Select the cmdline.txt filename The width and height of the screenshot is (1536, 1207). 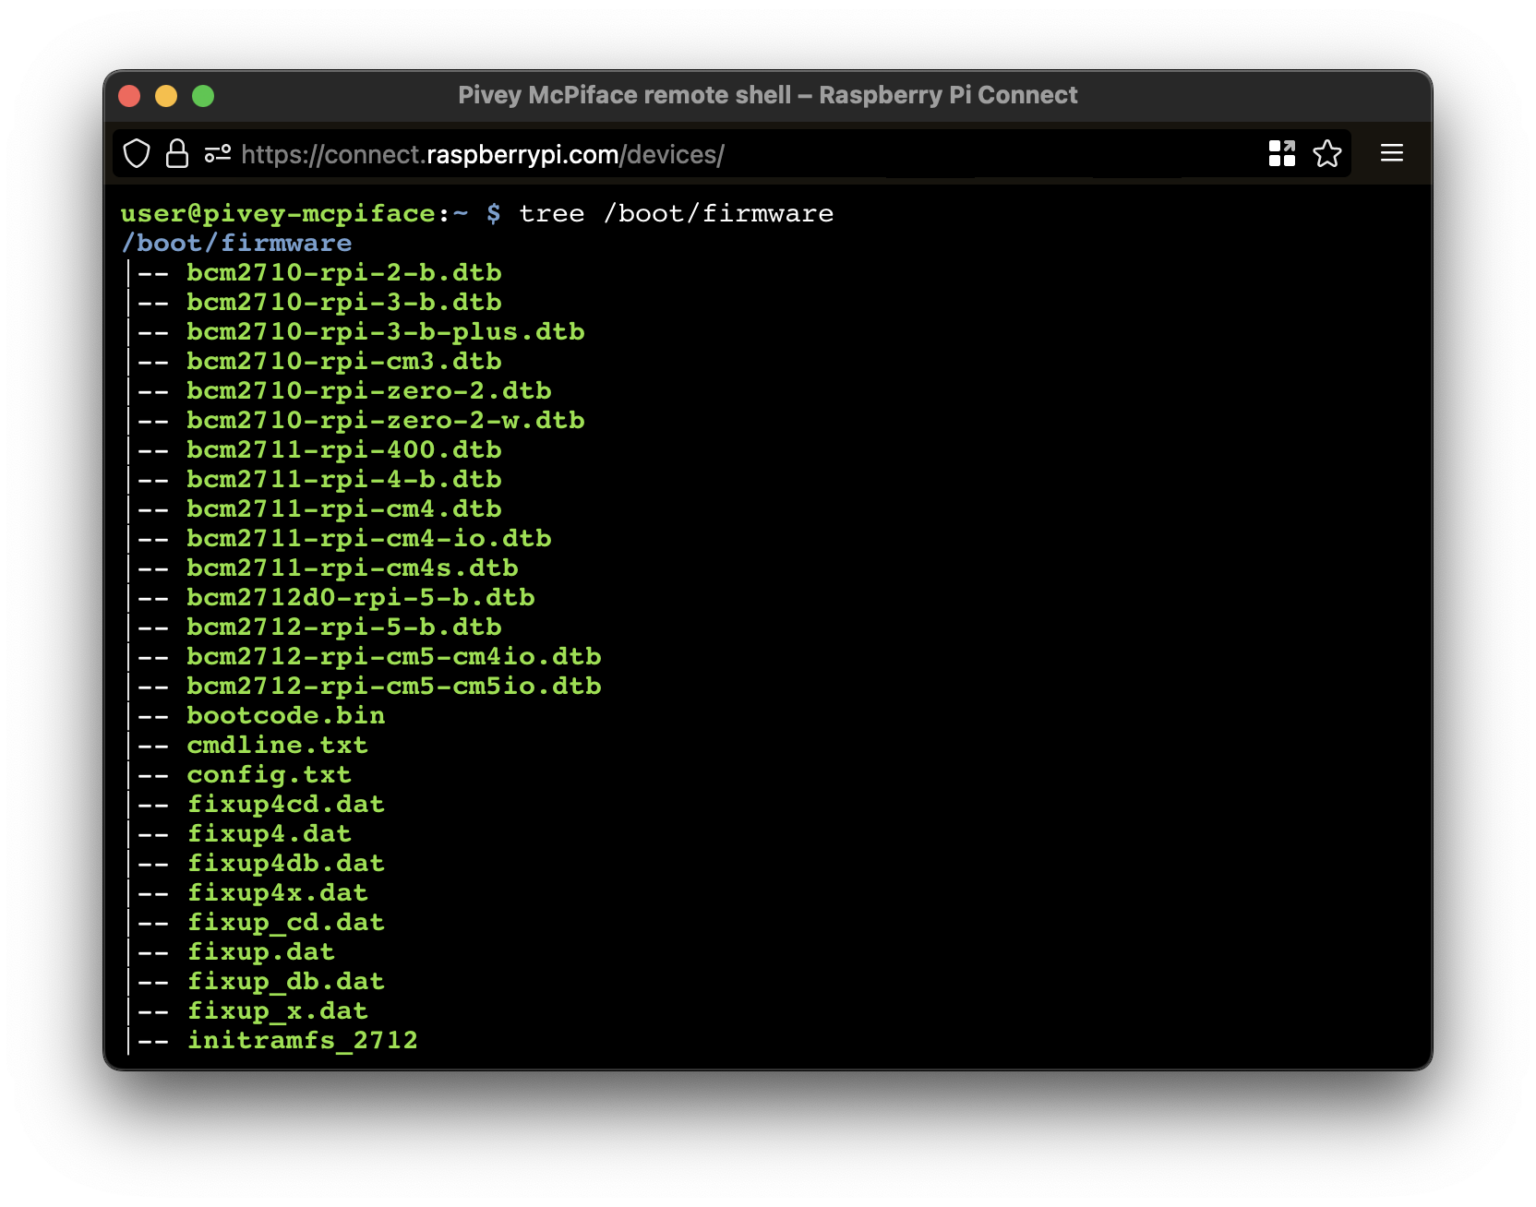coord(277,744)
